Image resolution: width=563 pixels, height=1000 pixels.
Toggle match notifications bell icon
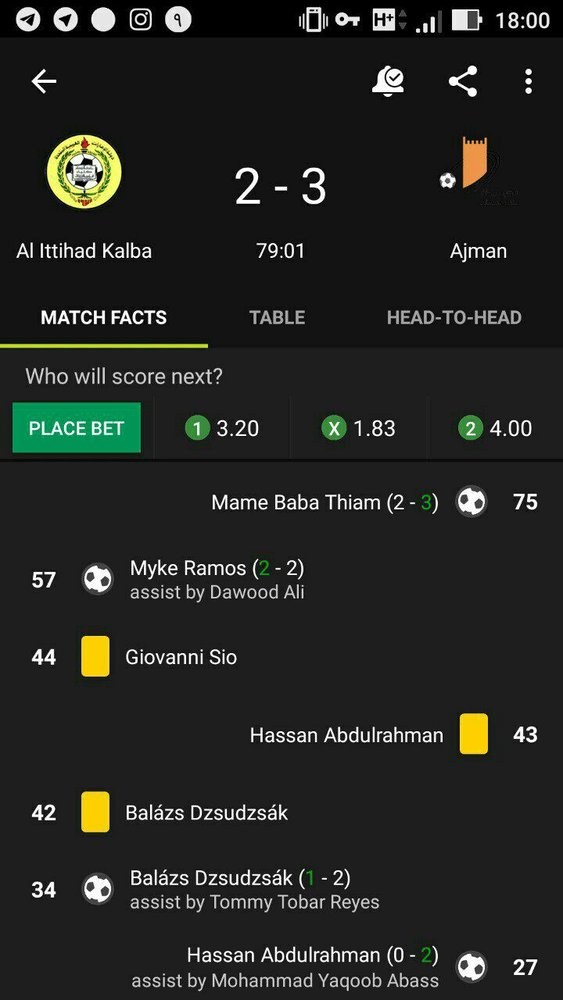pyautogui.click(x=388, y=82)
